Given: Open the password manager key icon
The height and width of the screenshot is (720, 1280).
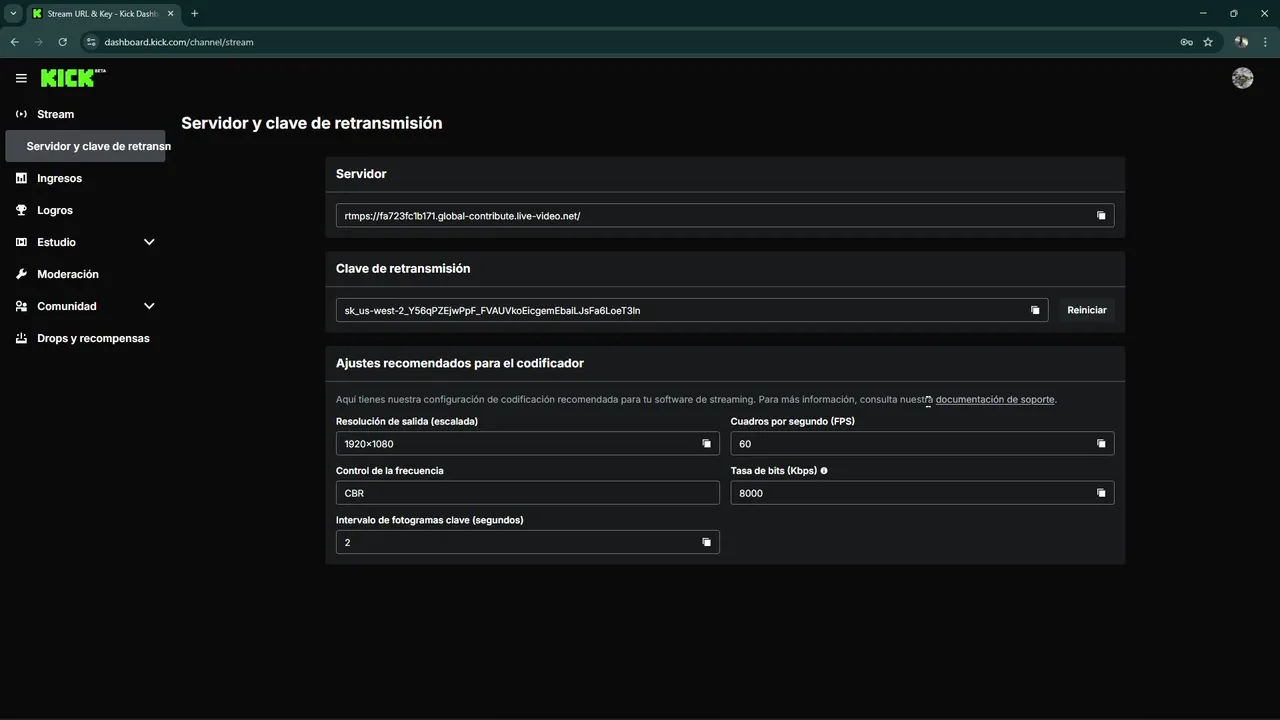Looking at the screenshot, I should [x=1186, y=42].
